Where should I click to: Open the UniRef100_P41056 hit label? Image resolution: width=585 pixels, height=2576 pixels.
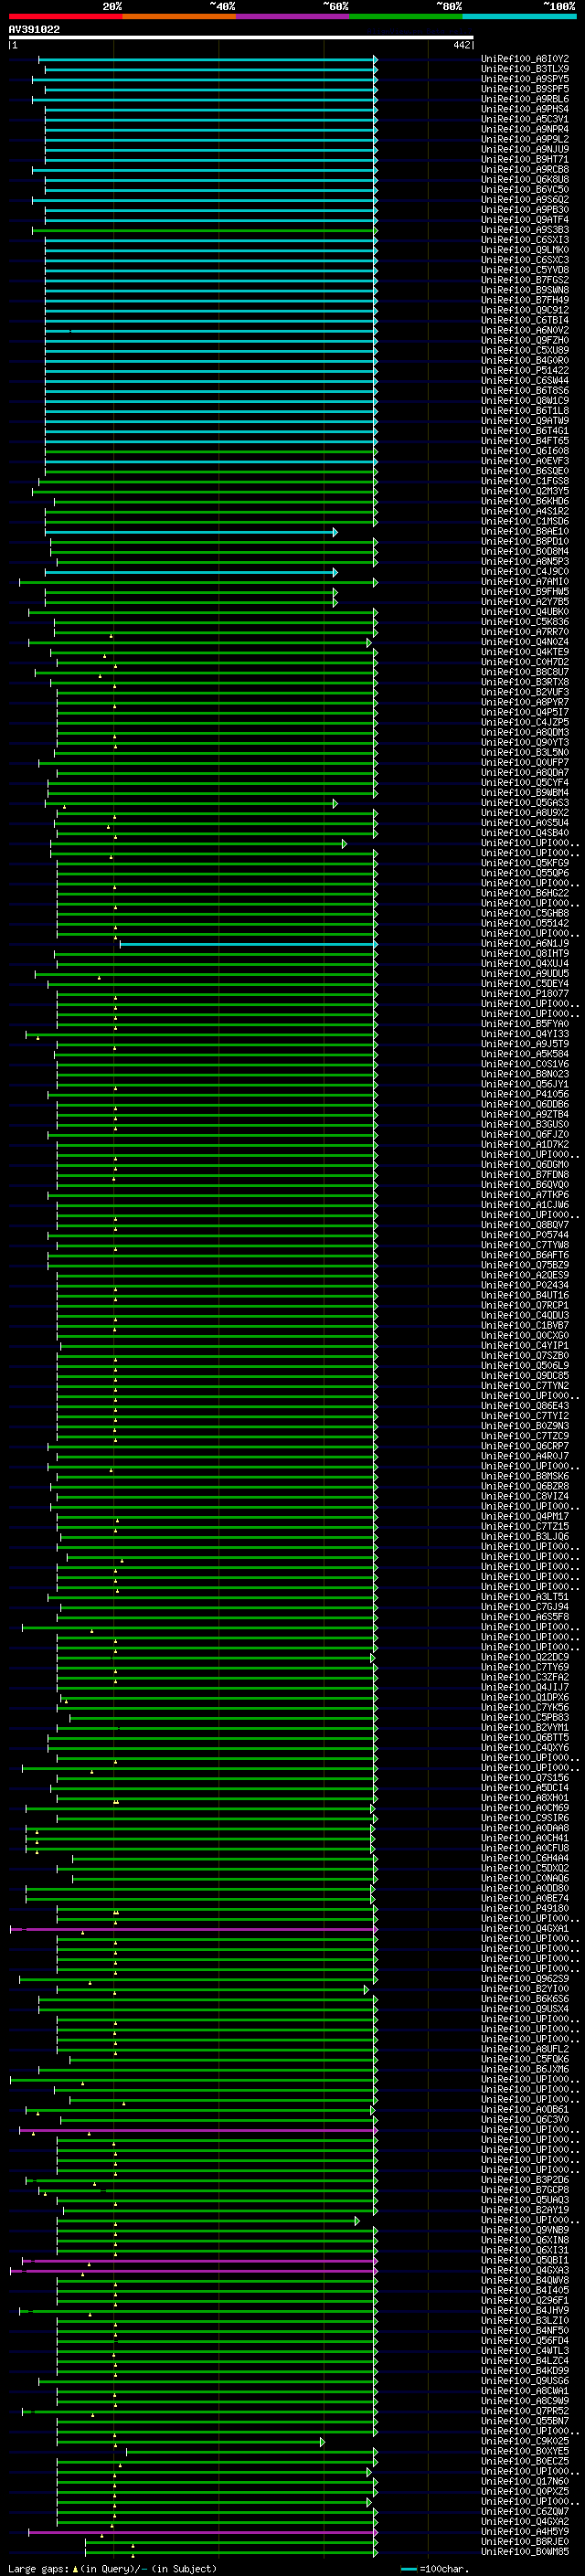tap(525, 1094)
